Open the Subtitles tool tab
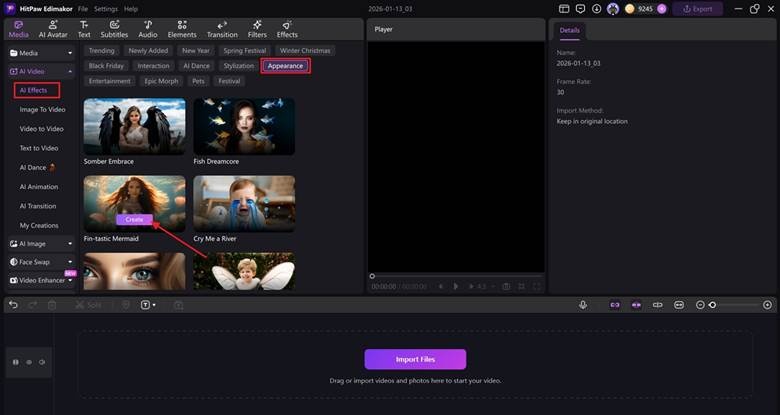Screen dimensions: 780x415 (x=113, y=28)
